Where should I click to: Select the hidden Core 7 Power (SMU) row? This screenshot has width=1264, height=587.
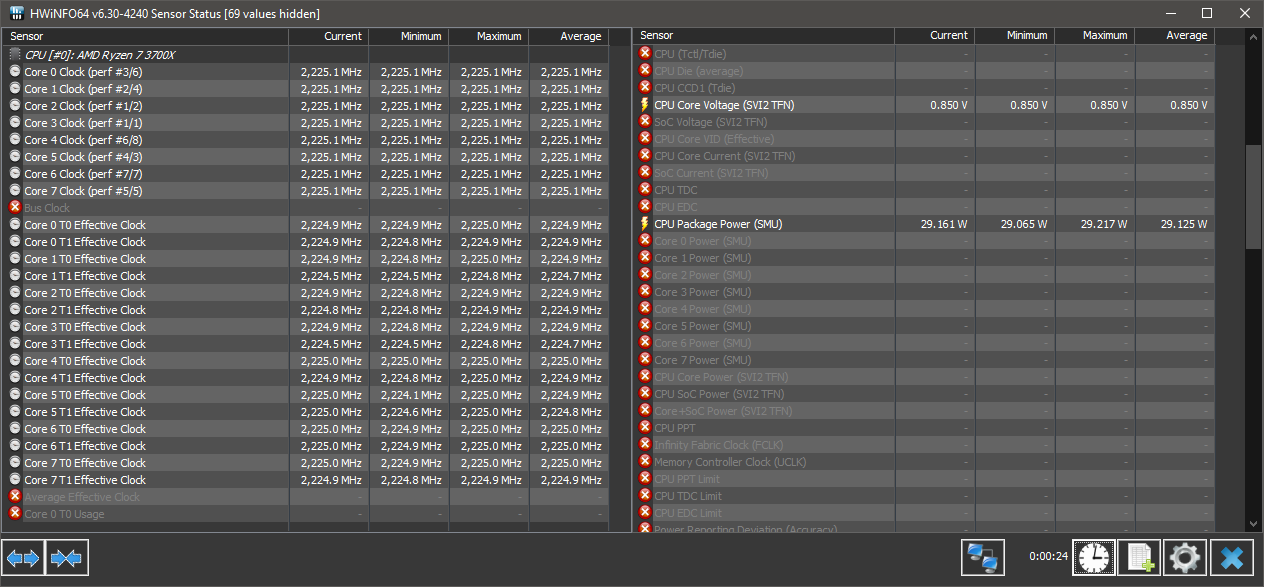point(924,360)
